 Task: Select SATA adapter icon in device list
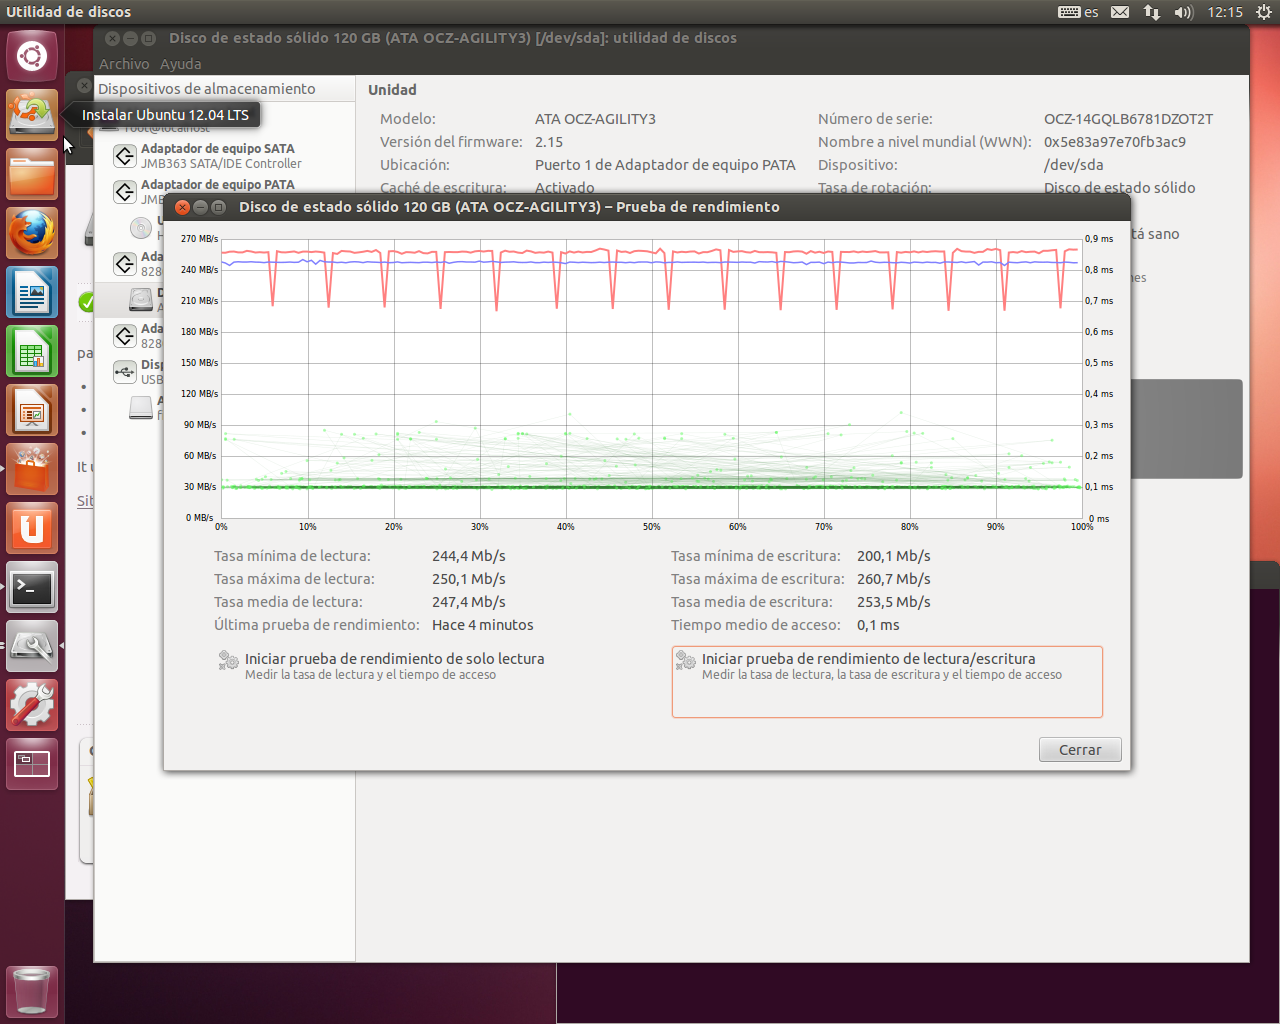click(125, 156)
